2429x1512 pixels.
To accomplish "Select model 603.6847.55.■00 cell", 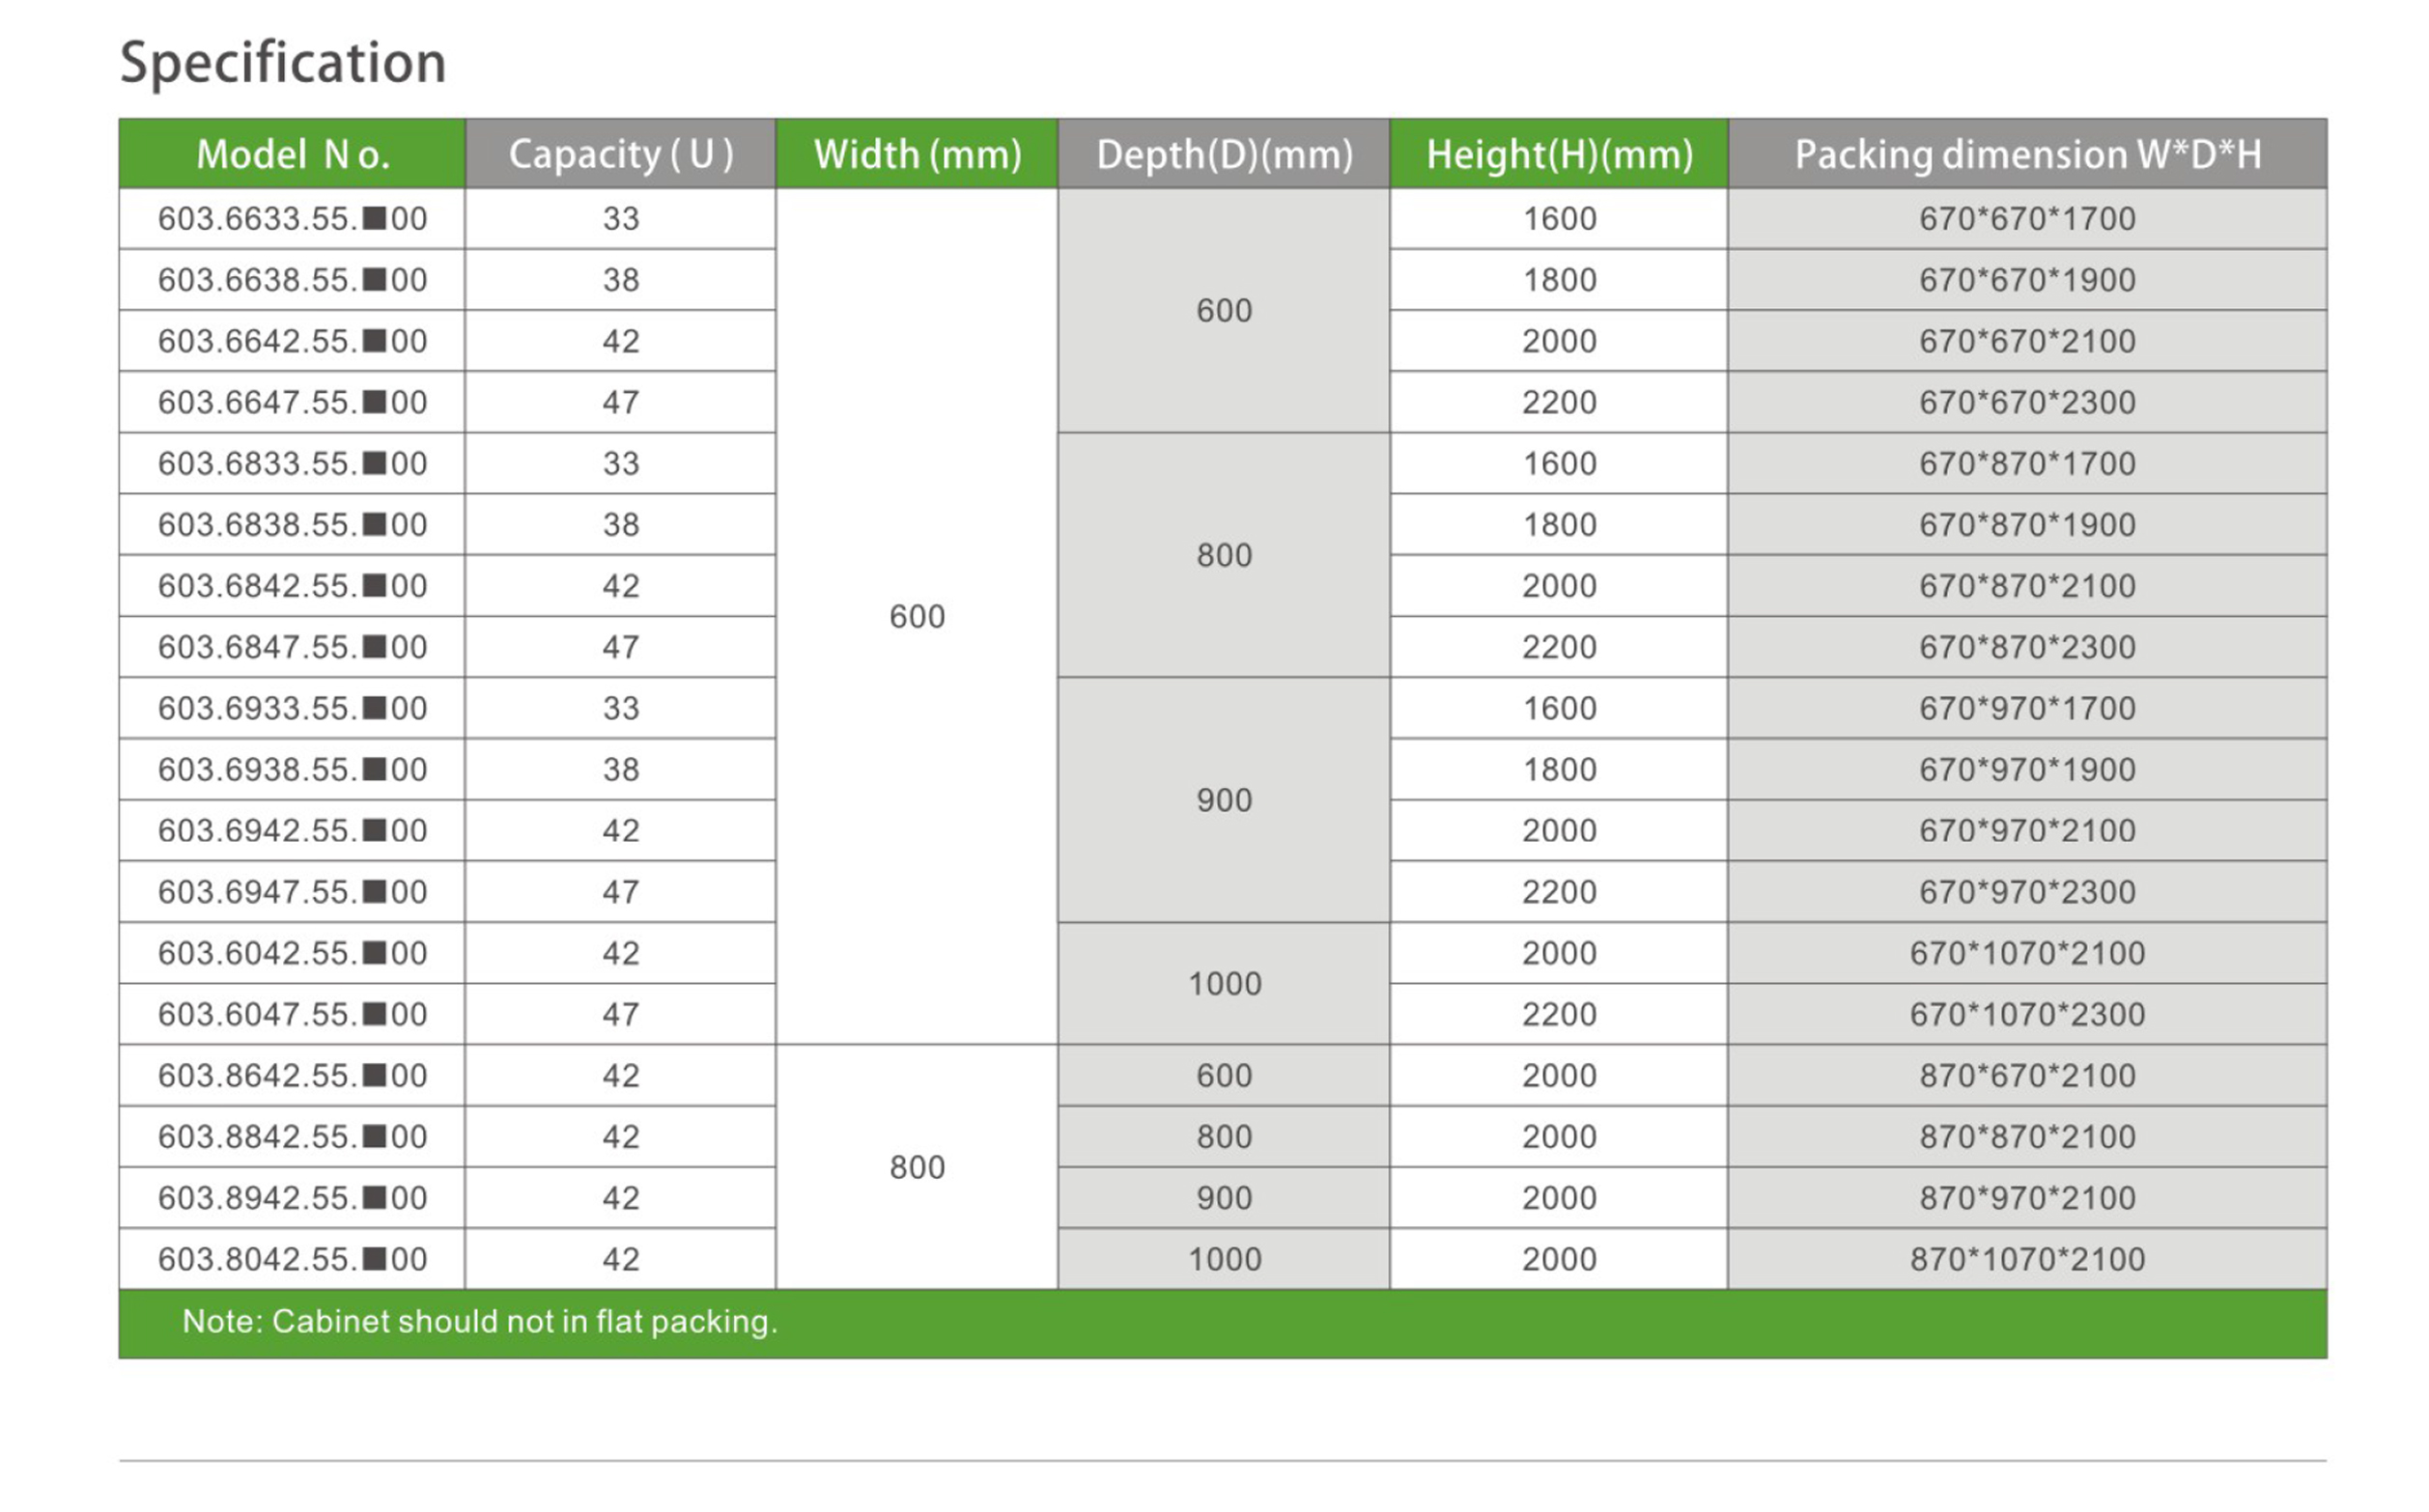I will [292, 647].
